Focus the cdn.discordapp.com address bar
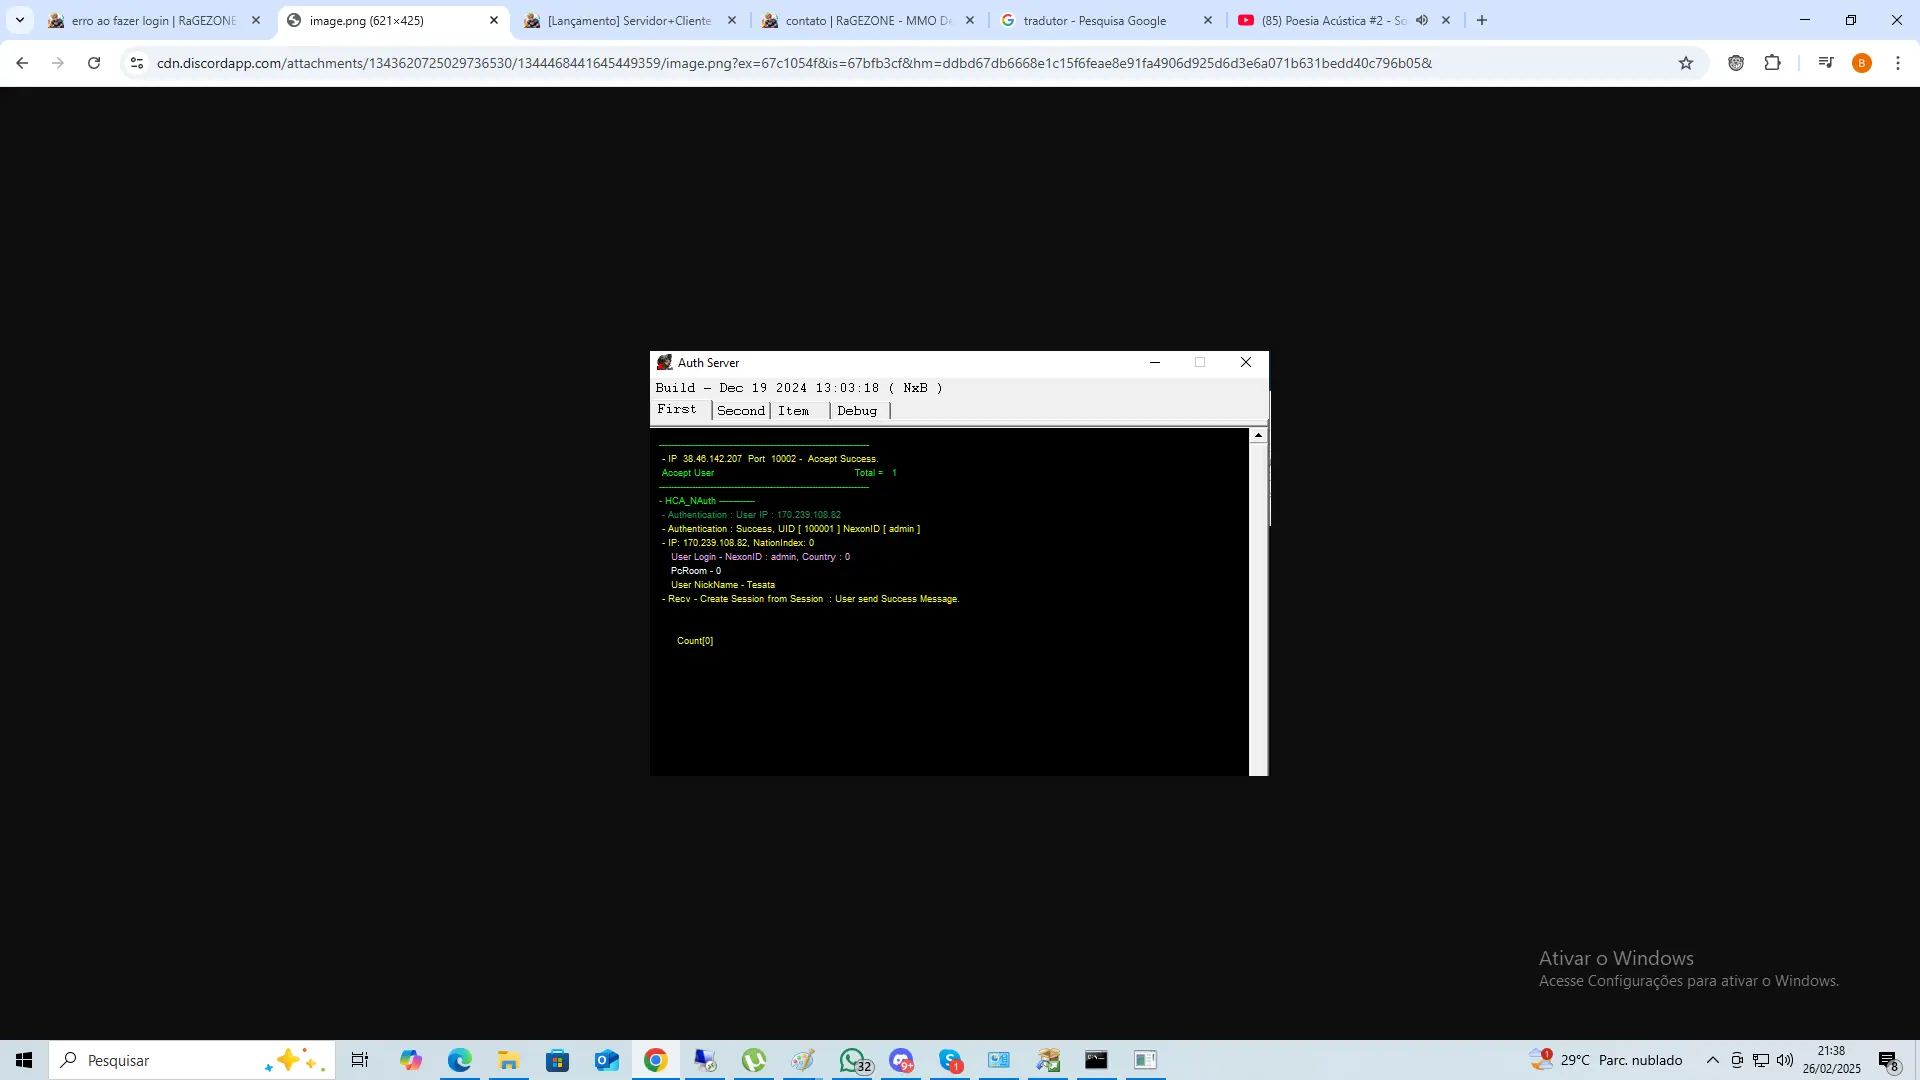The width and height of the screenshot is (1920, 1080). tap(794, 63)
